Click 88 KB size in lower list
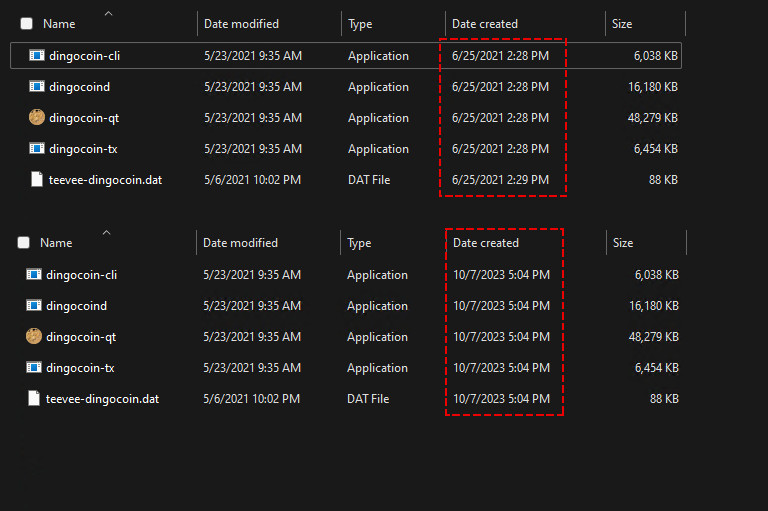768x511 pixels. click(664, 399)
